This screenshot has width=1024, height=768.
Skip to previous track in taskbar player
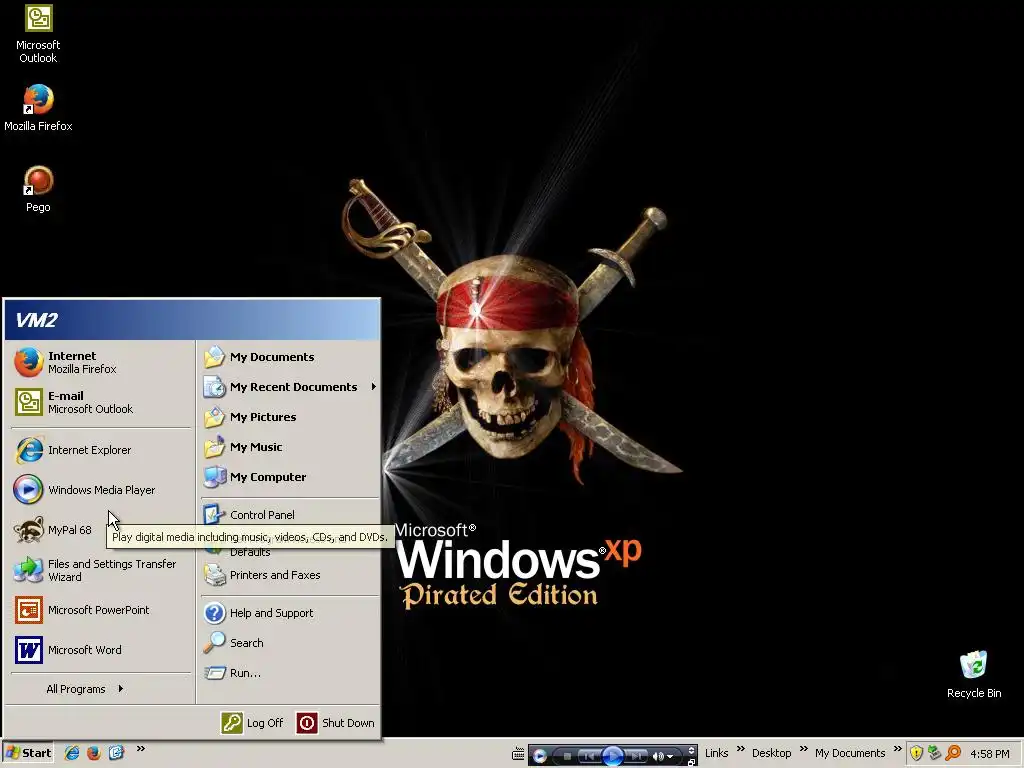pos(589,756)
